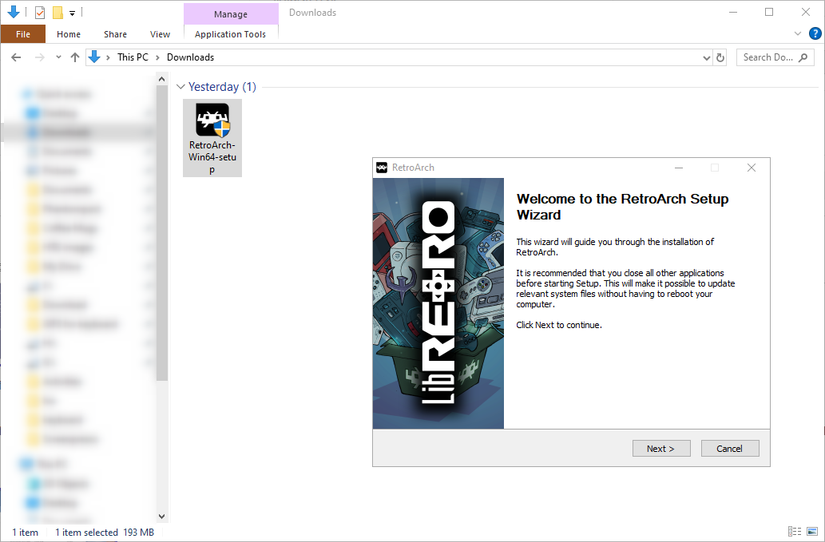Click the chevron after This PC
The width and height of the screenshot is (825, 542).
157,57
